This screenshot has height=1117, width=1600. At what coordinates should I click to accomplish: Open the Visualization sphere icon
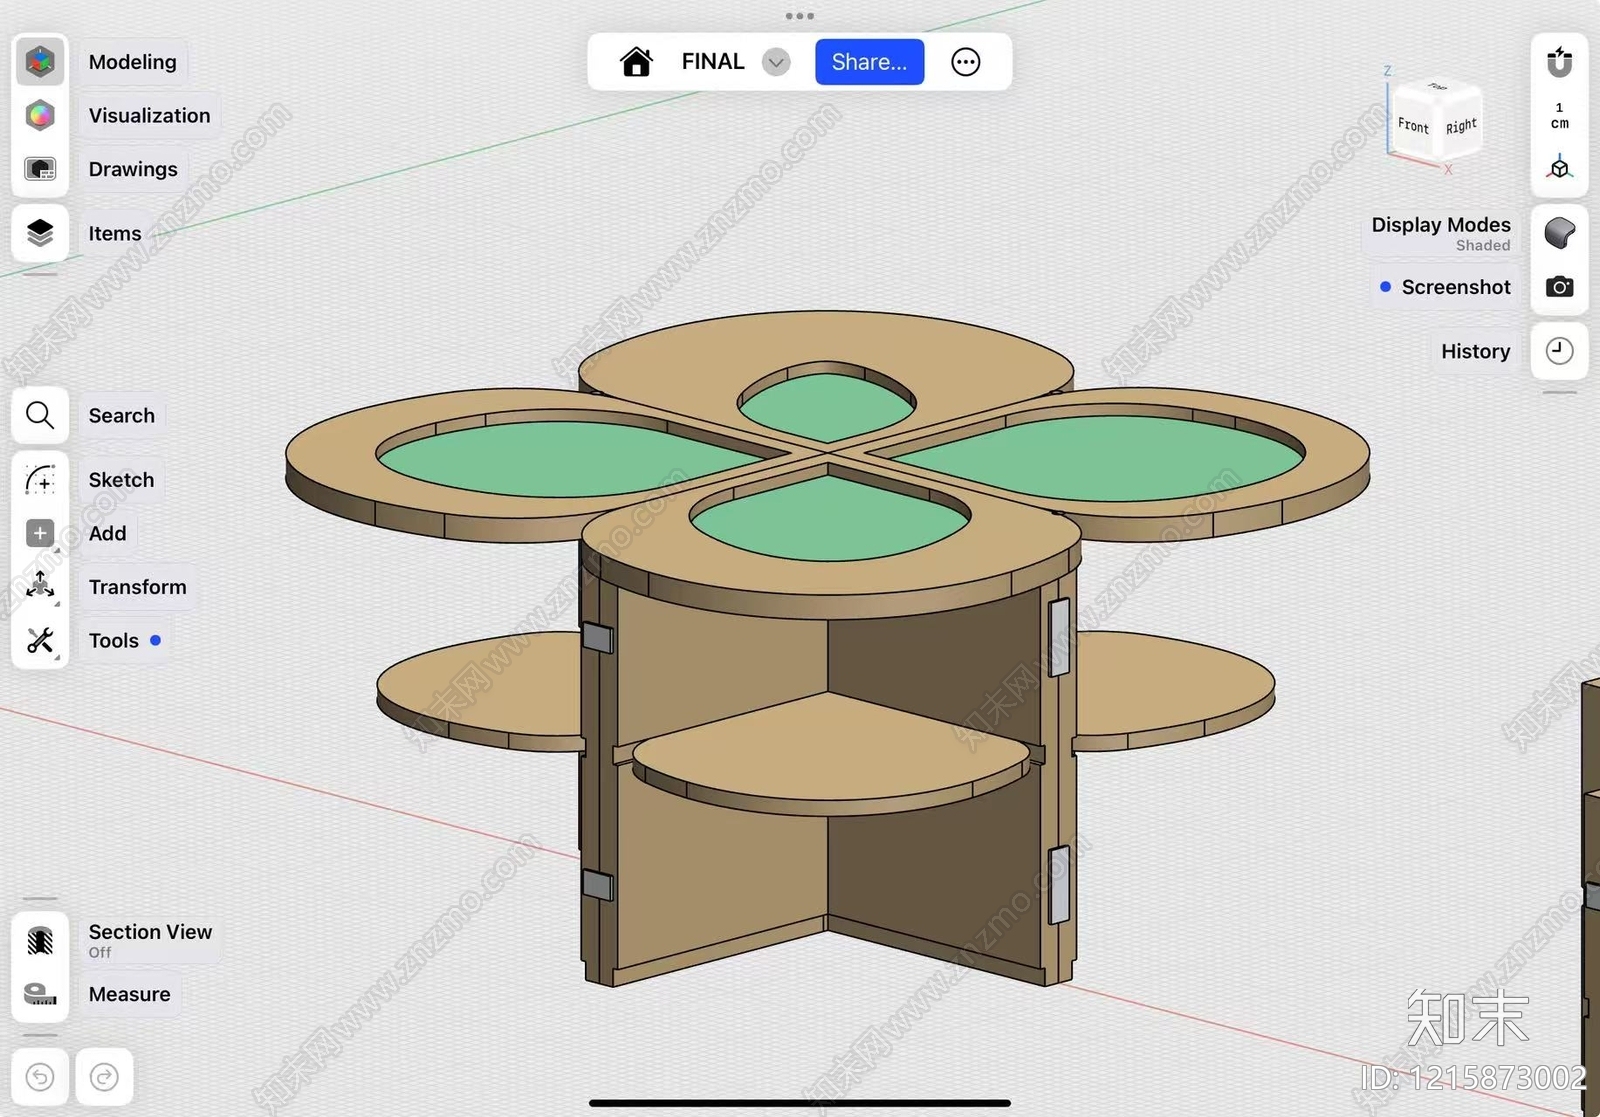tap(40, 115)
